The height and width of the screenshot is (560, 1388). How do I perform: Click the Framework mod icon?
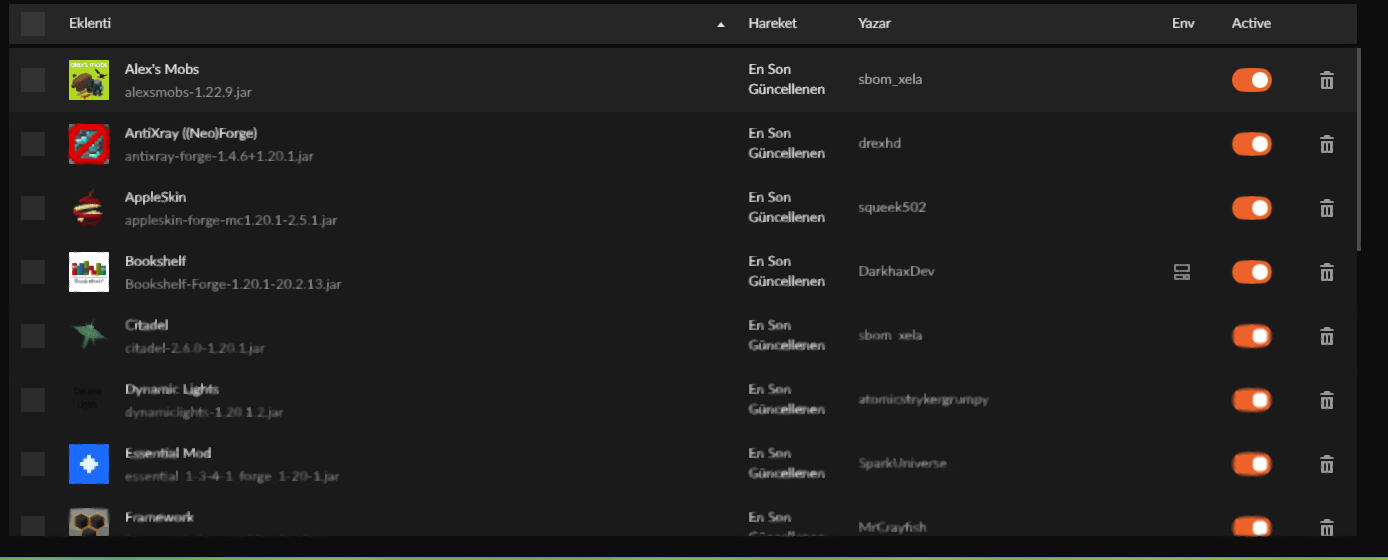tap(89, 524)
